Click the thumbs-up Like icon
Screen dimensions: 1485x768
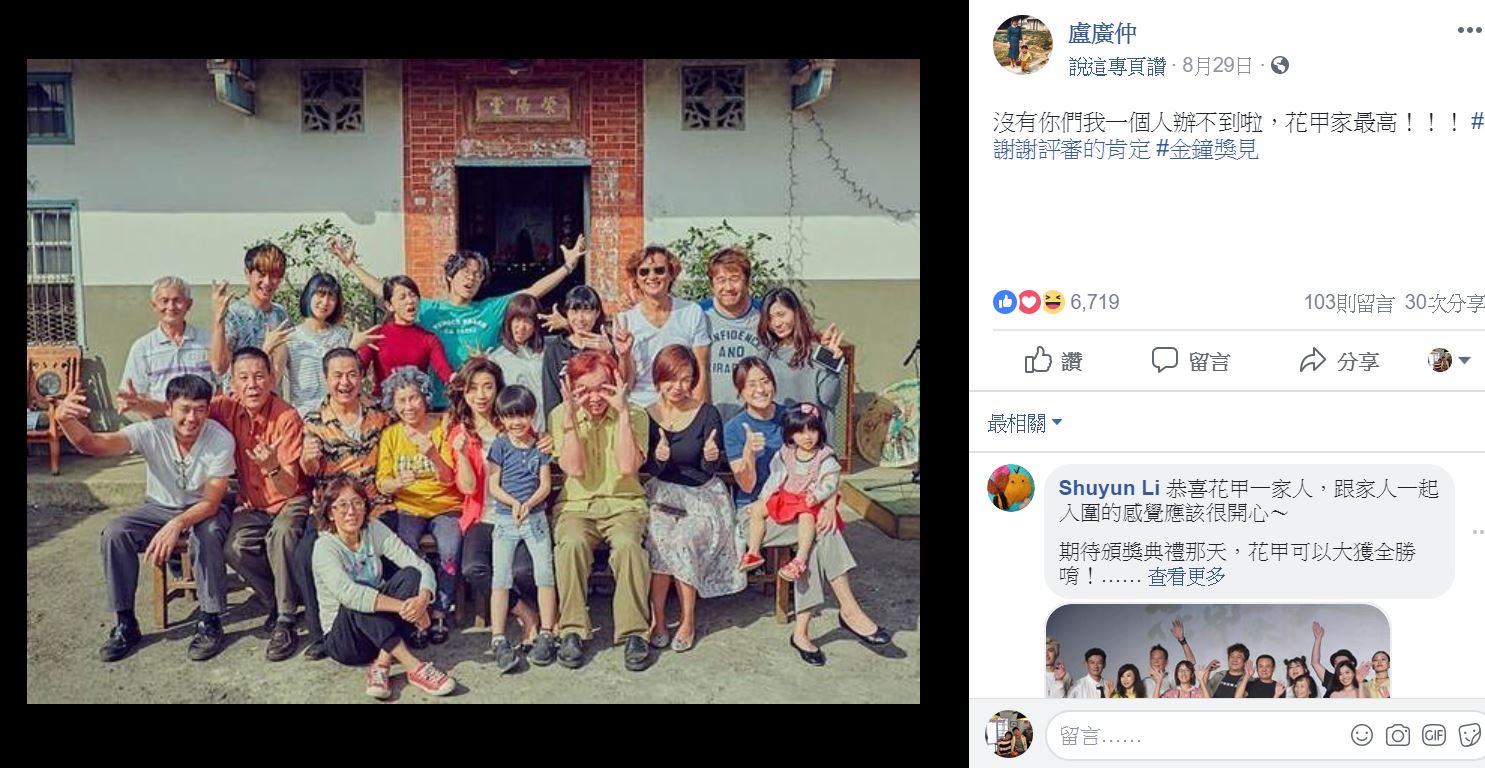point(1038,360)
